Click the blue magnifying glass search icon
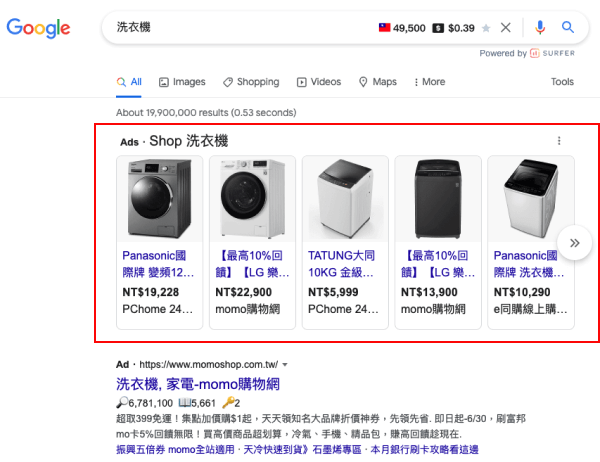This screenshot has height=462, width=600. (568, 28)
